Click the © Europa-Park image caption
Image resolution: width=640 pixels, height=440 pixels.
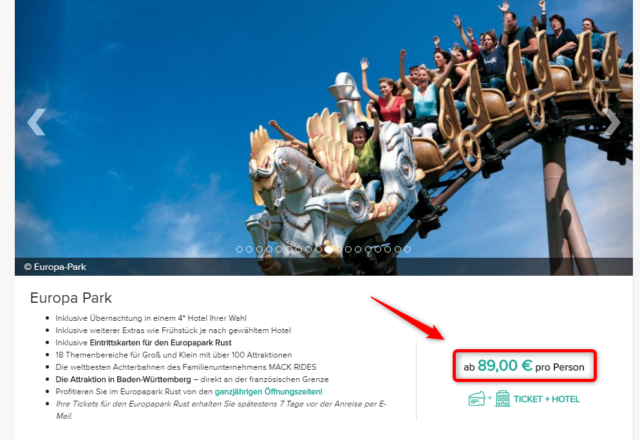point(55,267)
